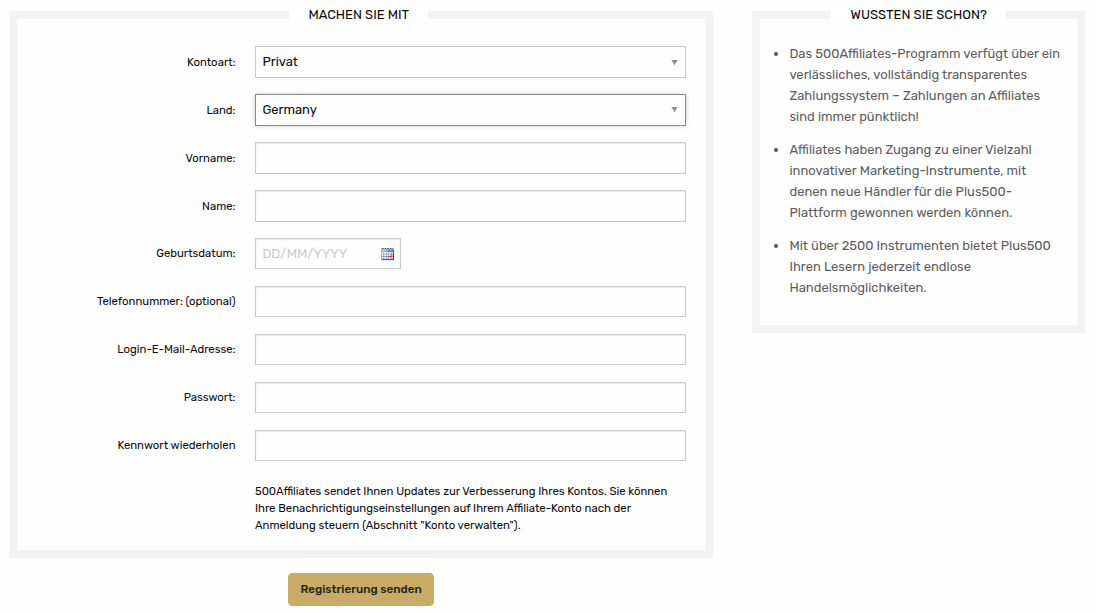The height and width of the screenshot is (613, 1096).
Task: Click into the Vorname input field
Action: pos(470,157)
